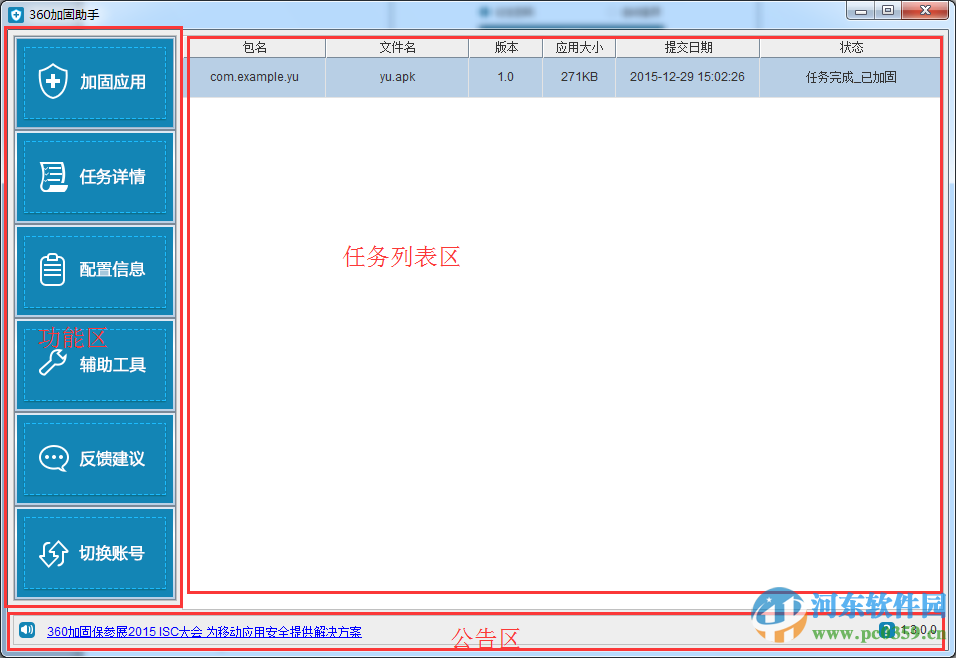Viewport: 956px width, 658px height.
Task: Open the 反馈建议 feedback button
Action: click(x=95, y=459)
